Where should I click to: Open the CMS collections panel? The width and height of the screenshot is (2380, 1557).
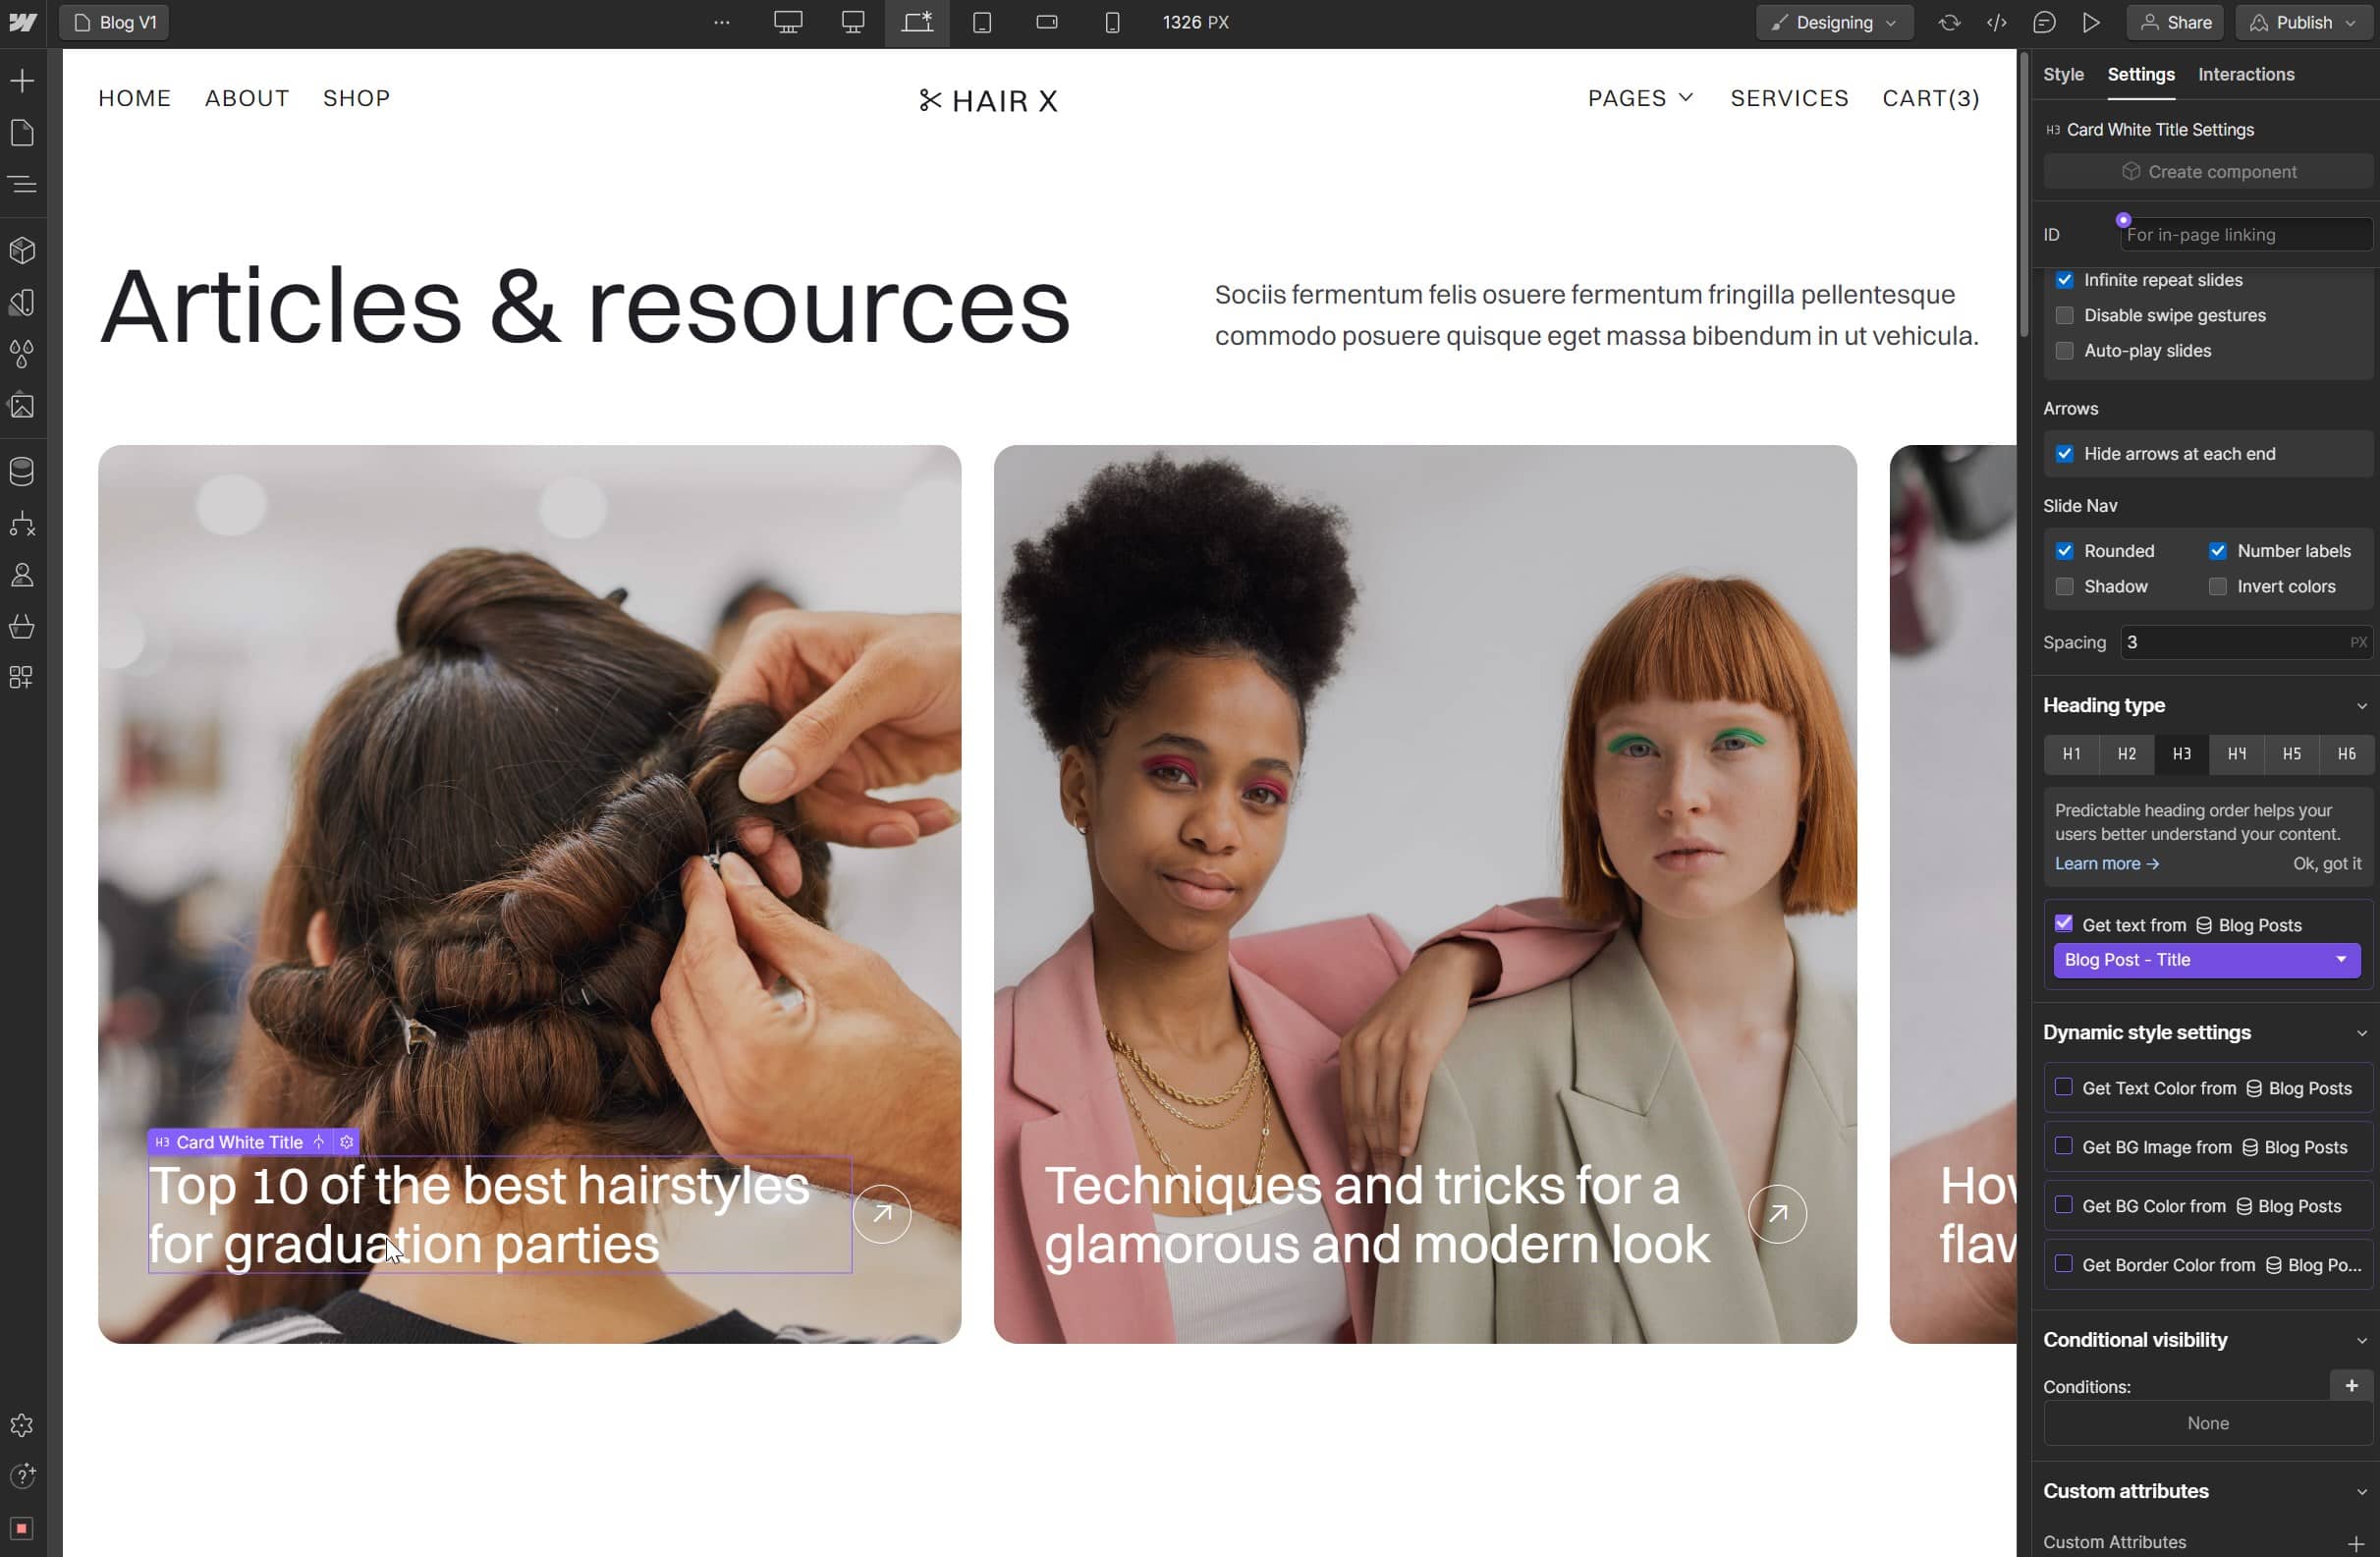coord(22,471)
